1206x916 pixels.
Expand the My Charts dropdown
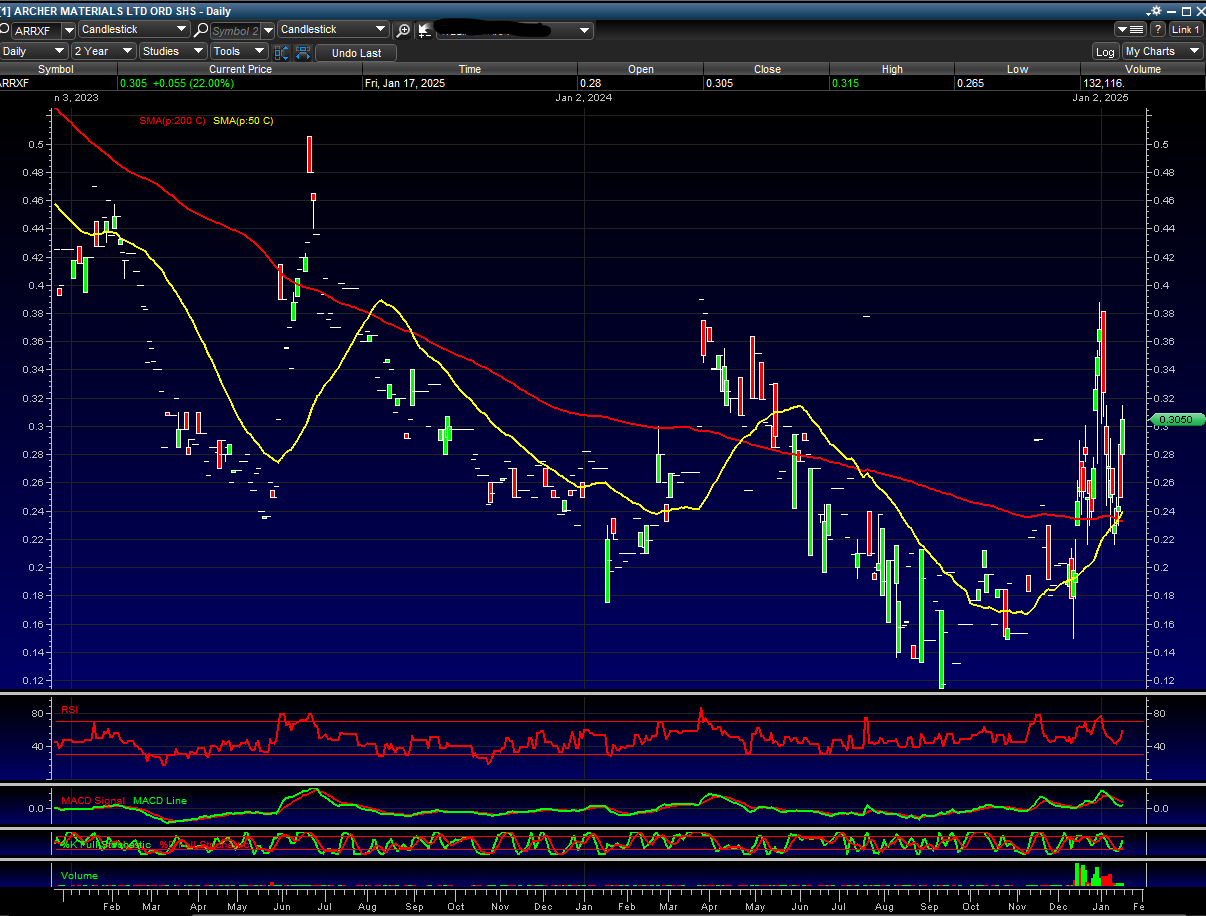pyautogui.click(x=1162, y=51)
